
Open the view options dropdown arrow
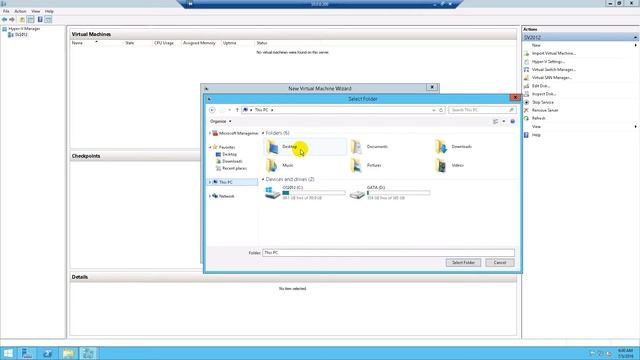[504, 122]
